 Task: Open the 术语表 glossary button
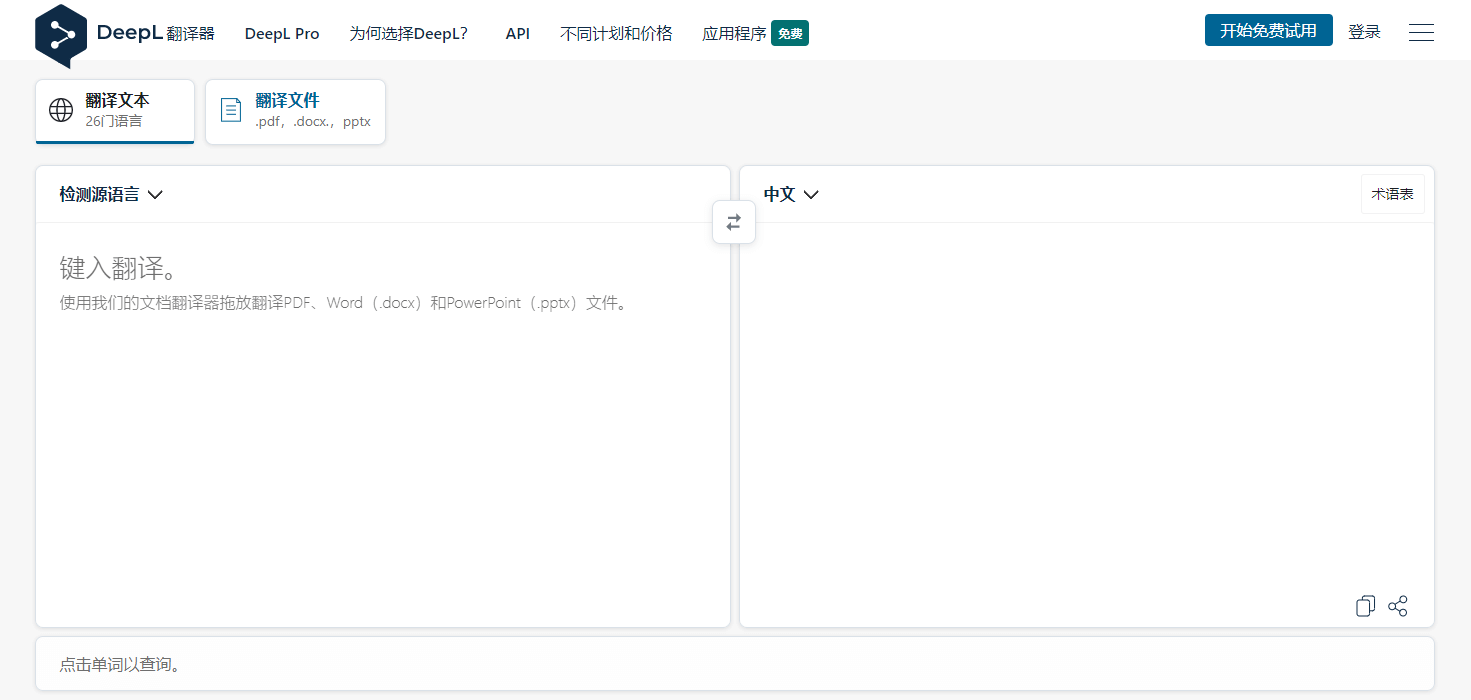click(x=1392, y=194)
